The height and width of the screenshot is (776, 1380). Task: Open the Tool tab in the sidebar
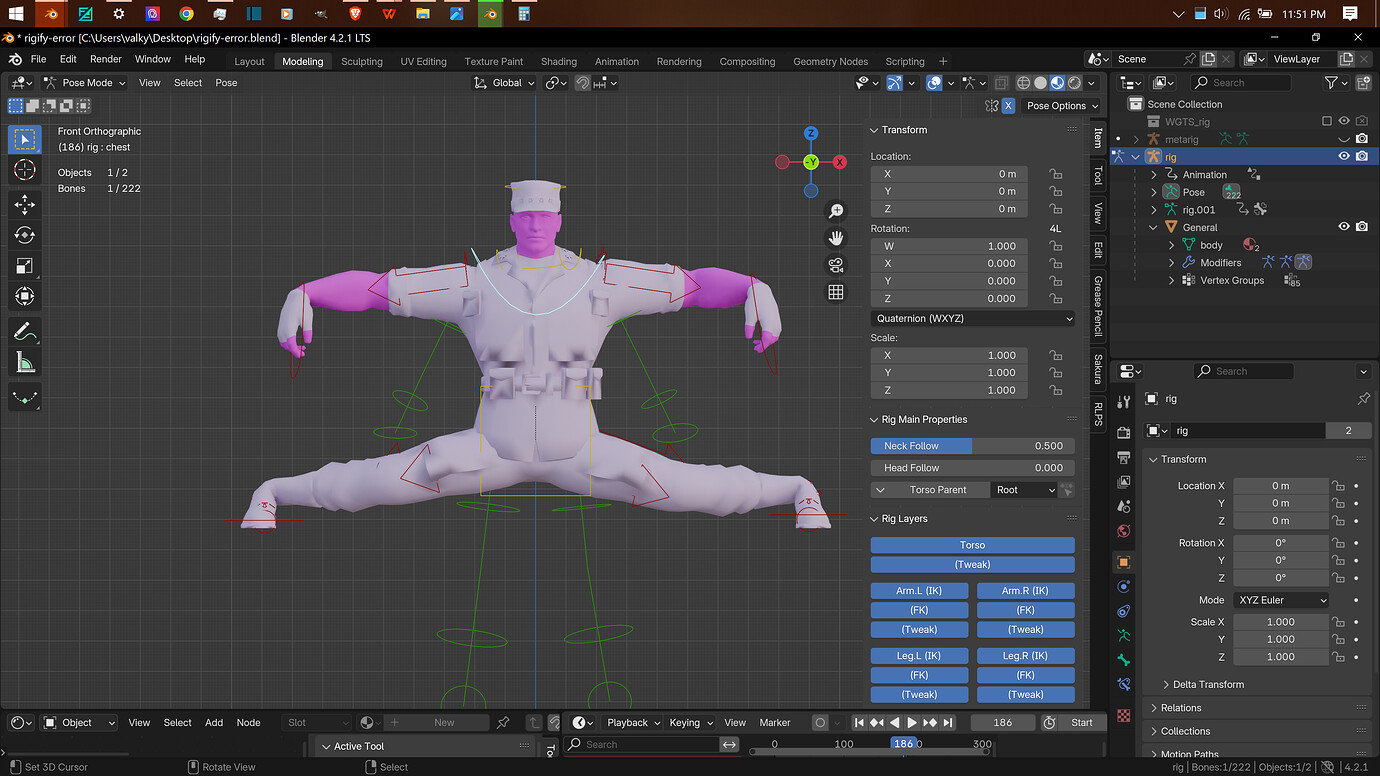click(x=1098, y=175)
